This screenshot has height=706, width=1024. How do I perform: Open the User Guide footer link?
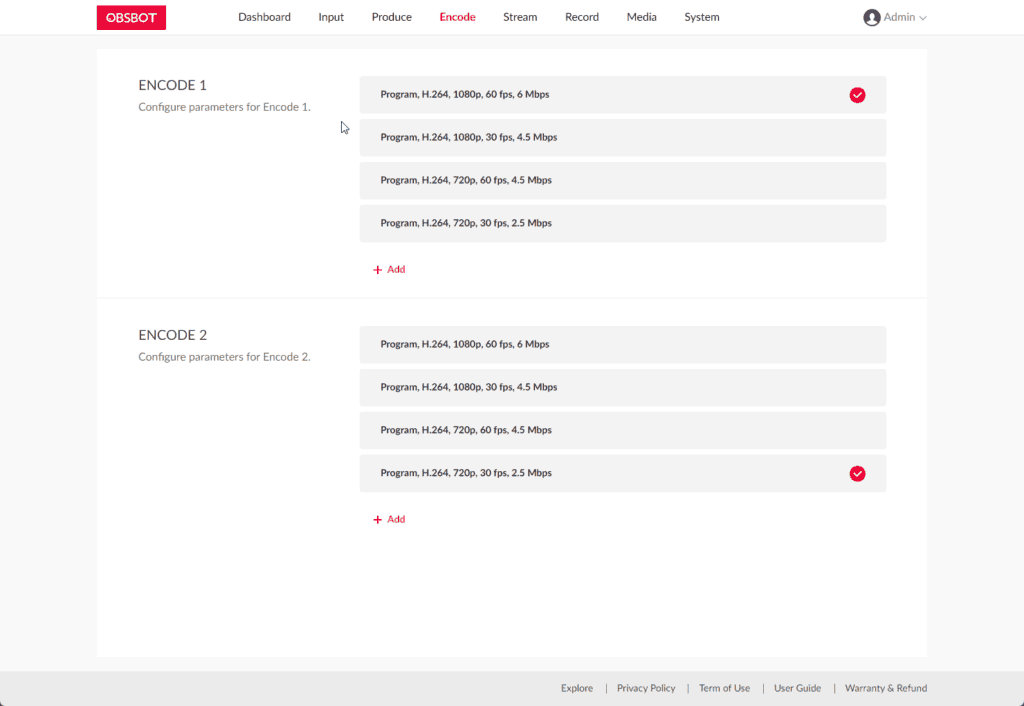click(797, 688)
